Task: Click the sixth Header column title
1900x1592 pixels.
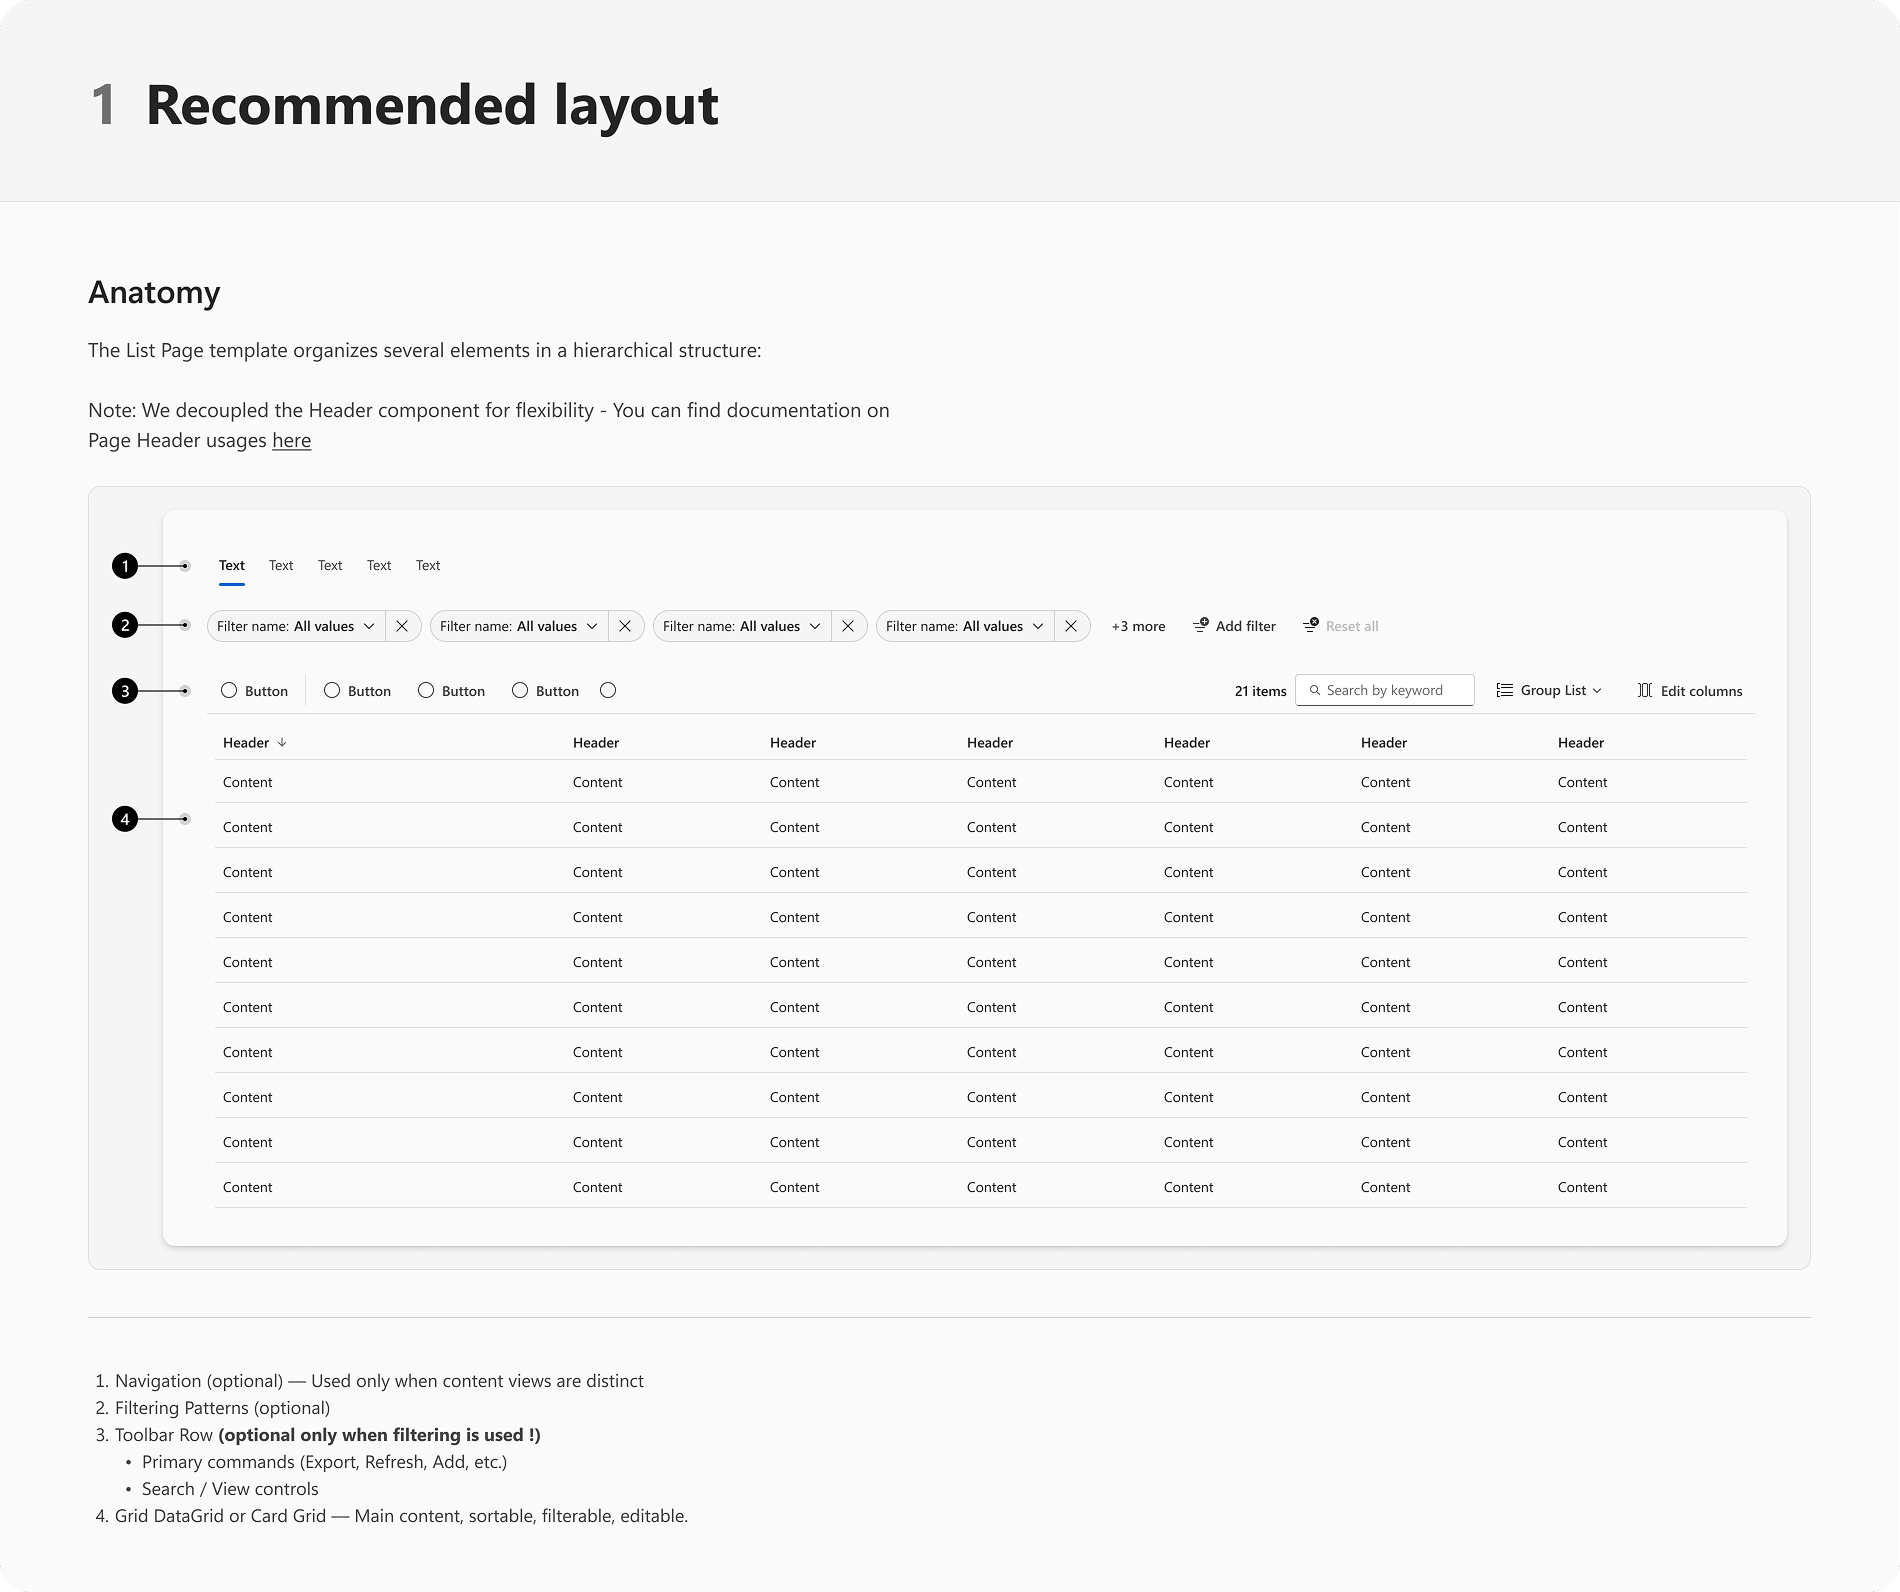Action: pyautogui.click(x=1384, y=742)
